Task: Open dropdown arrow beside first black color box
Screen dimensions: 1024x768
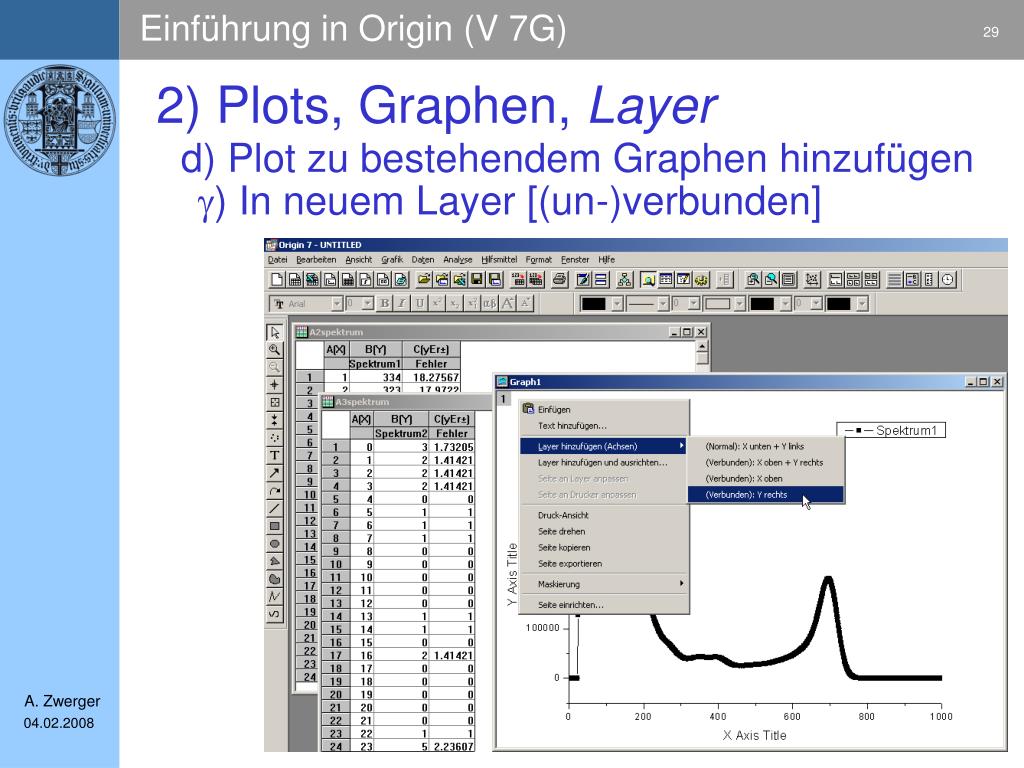Action: tap(617, 304)
